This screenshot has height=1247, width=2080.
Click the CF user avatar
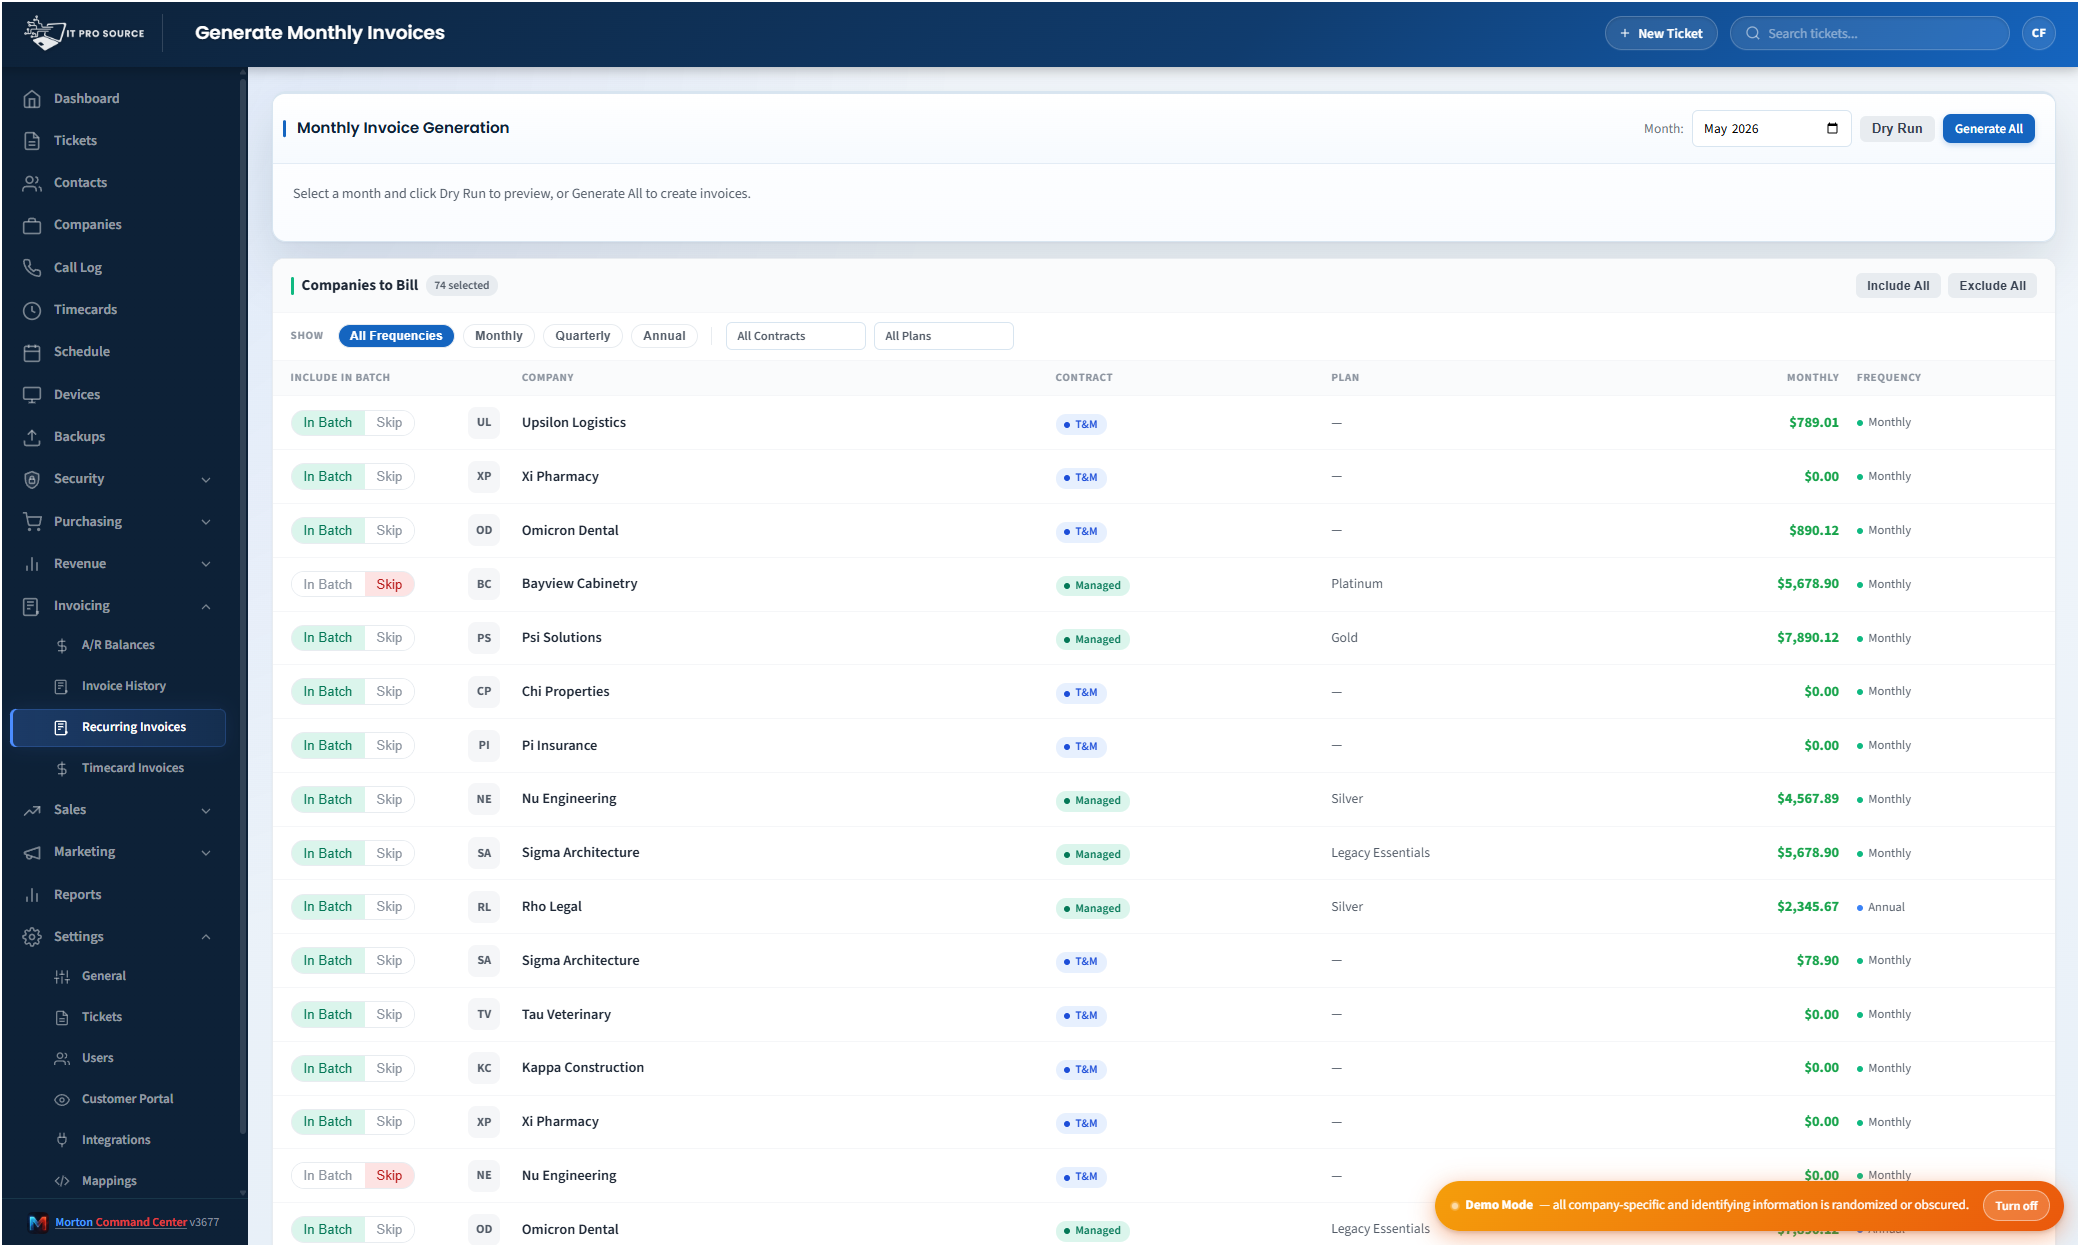pos(2038,33)
